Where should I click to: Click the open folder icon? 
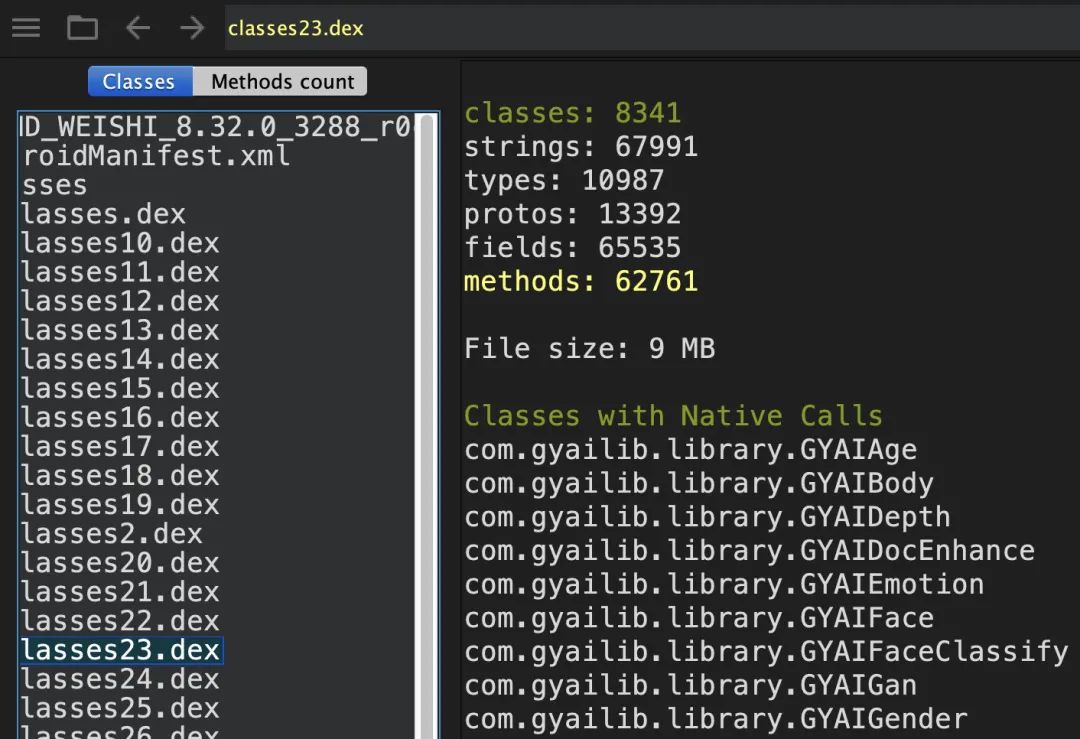(82, 28)
